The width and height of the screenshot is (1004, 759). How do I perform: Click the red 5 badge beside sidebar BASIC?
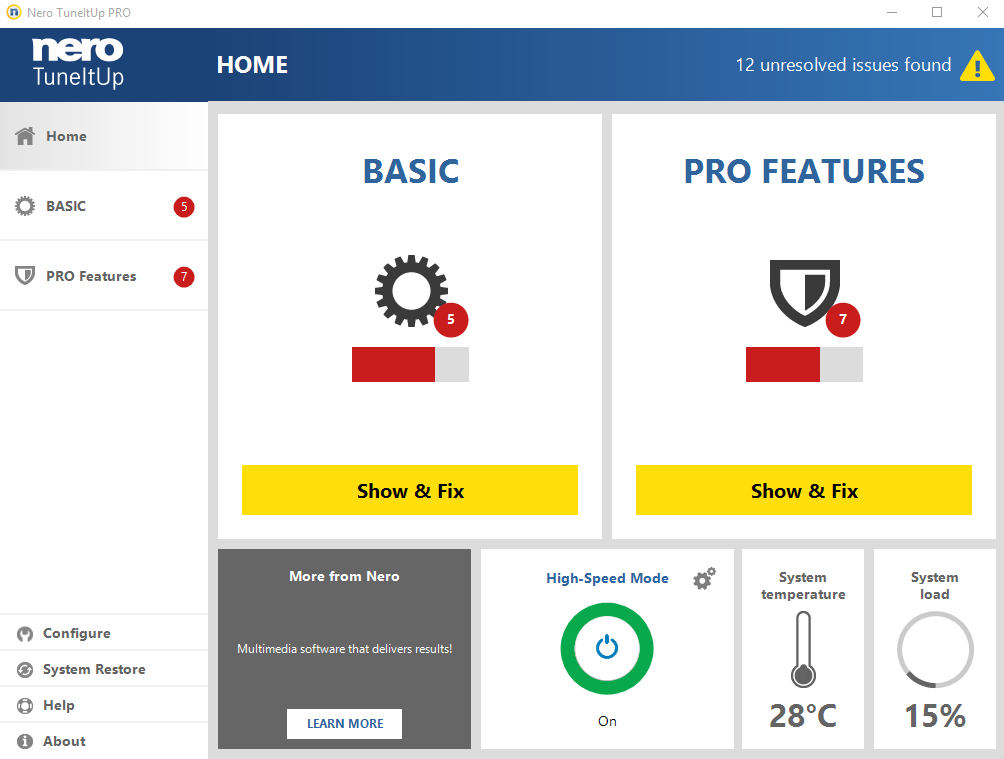click(x=184, y=207)
